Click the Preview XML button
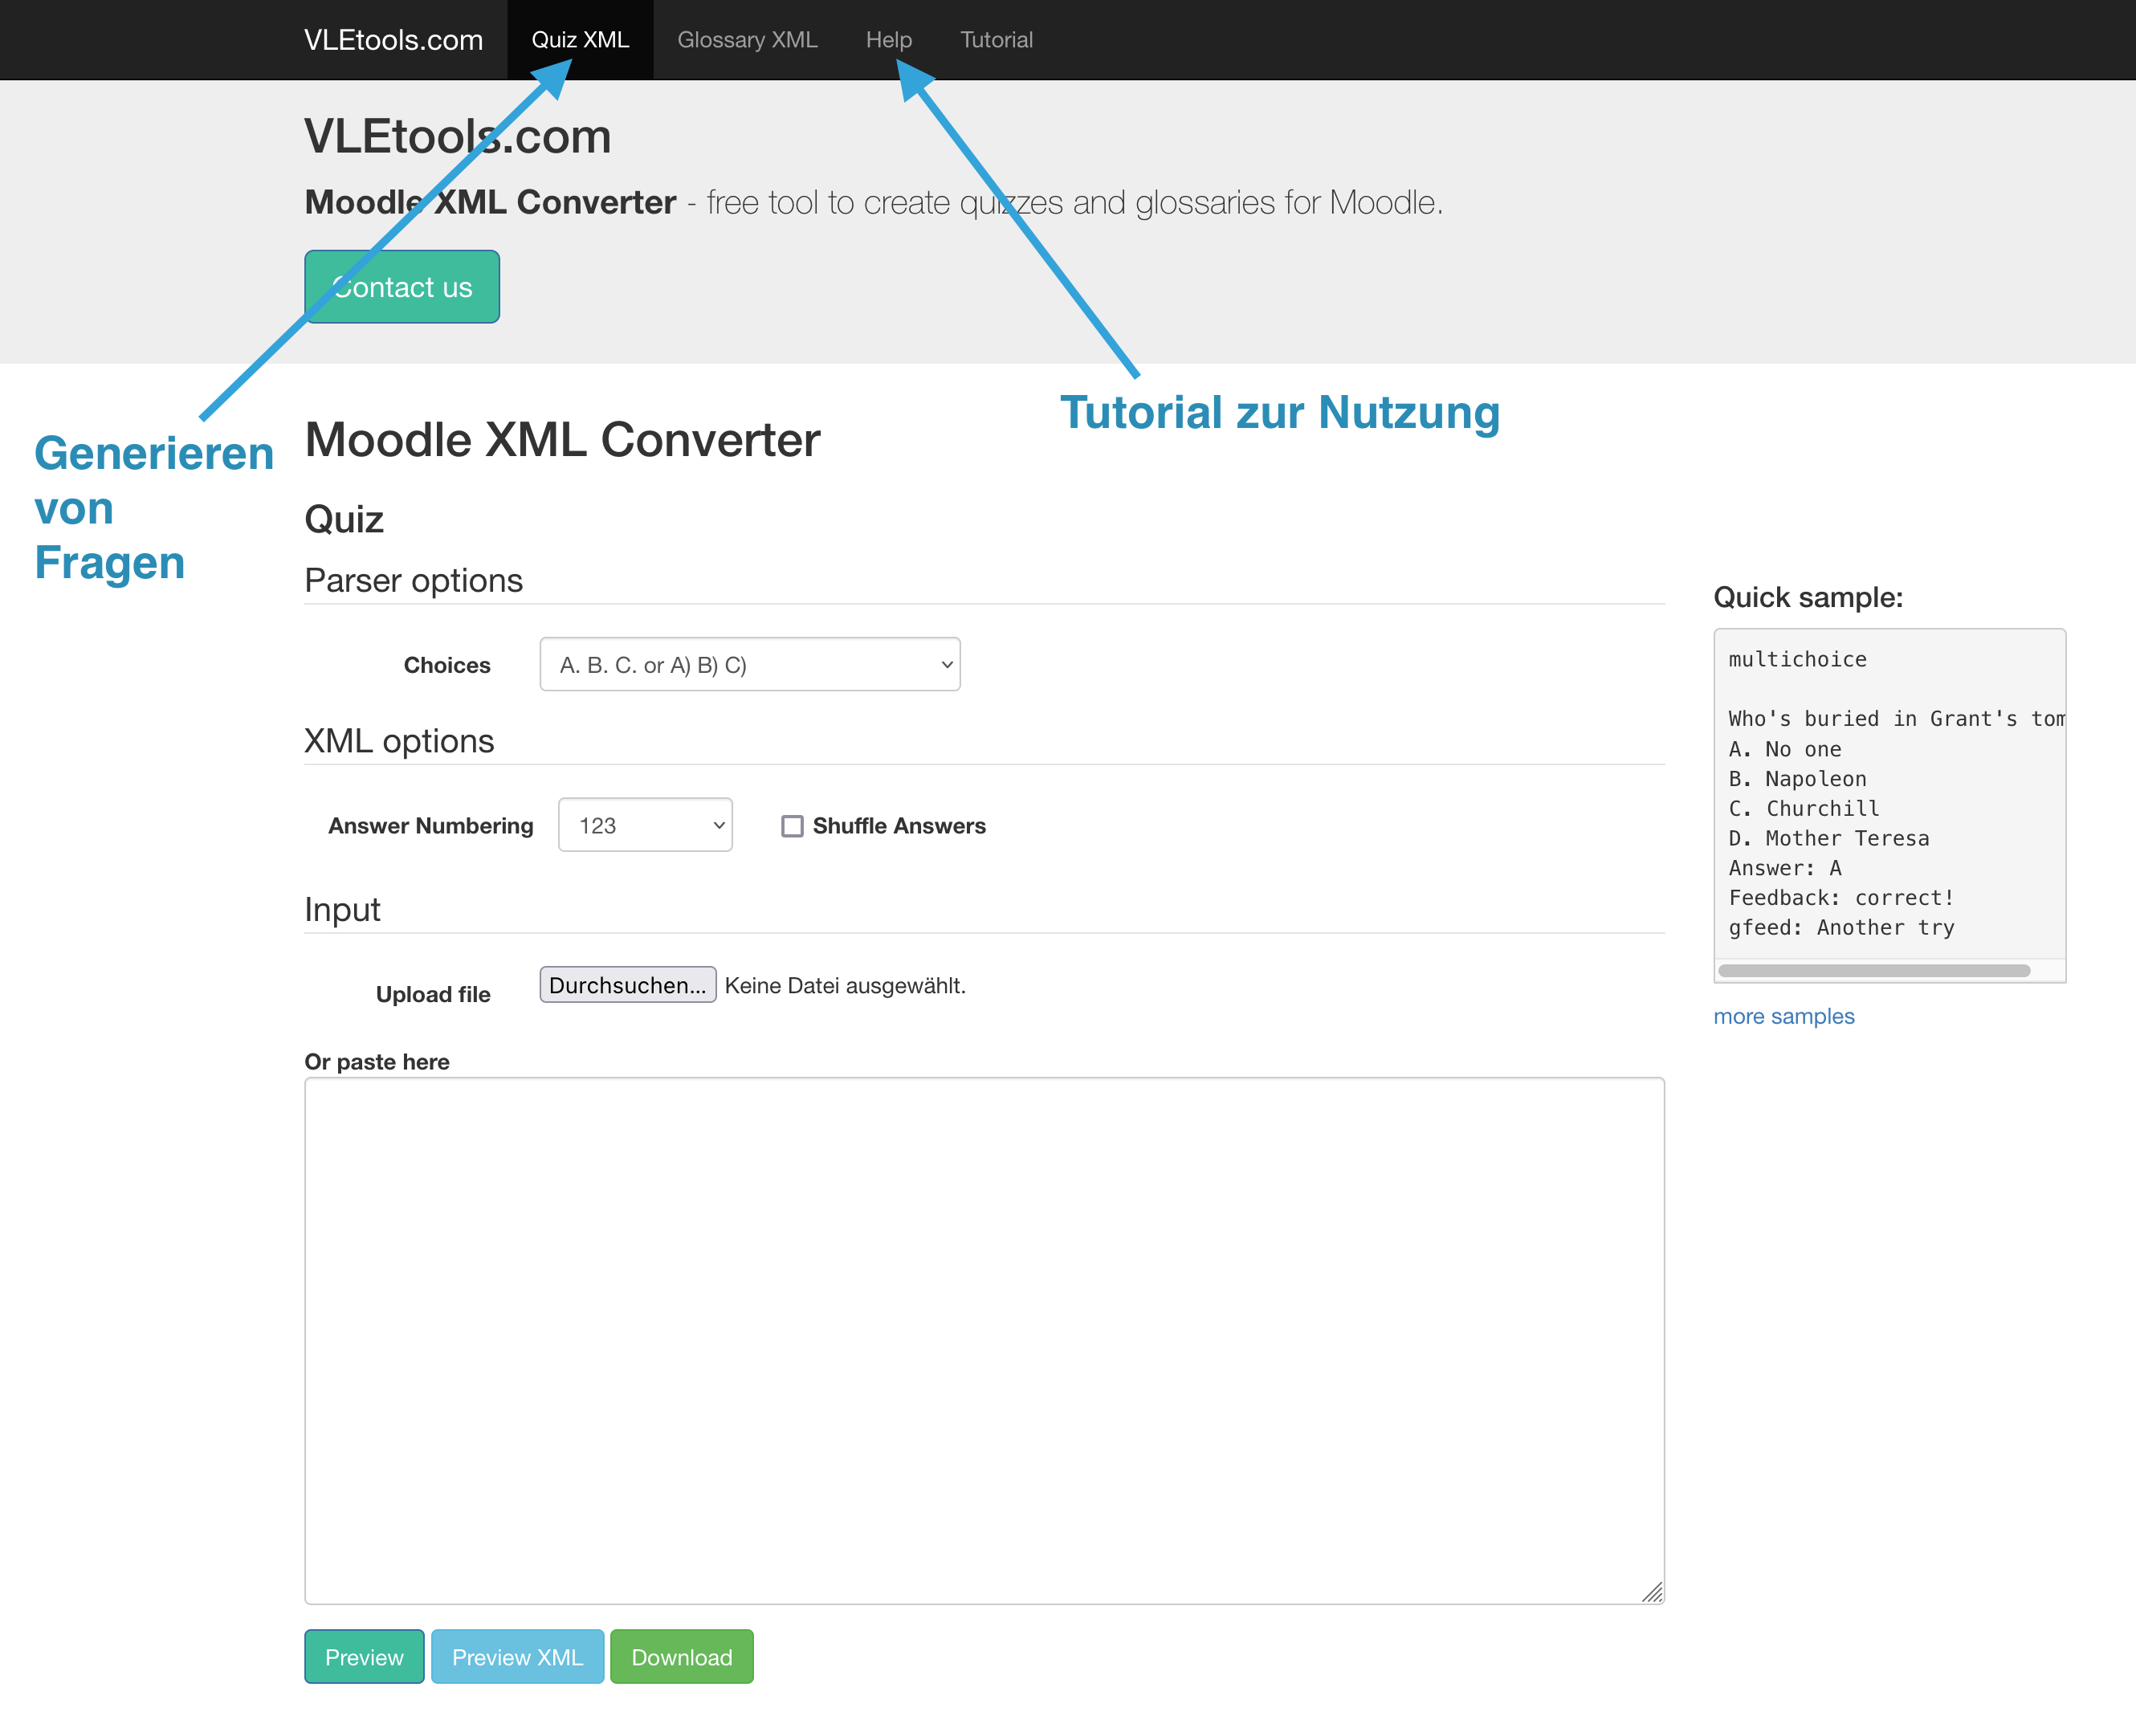The width and height of the screenshot is (2136, 1736). [x=517, y=1657]
